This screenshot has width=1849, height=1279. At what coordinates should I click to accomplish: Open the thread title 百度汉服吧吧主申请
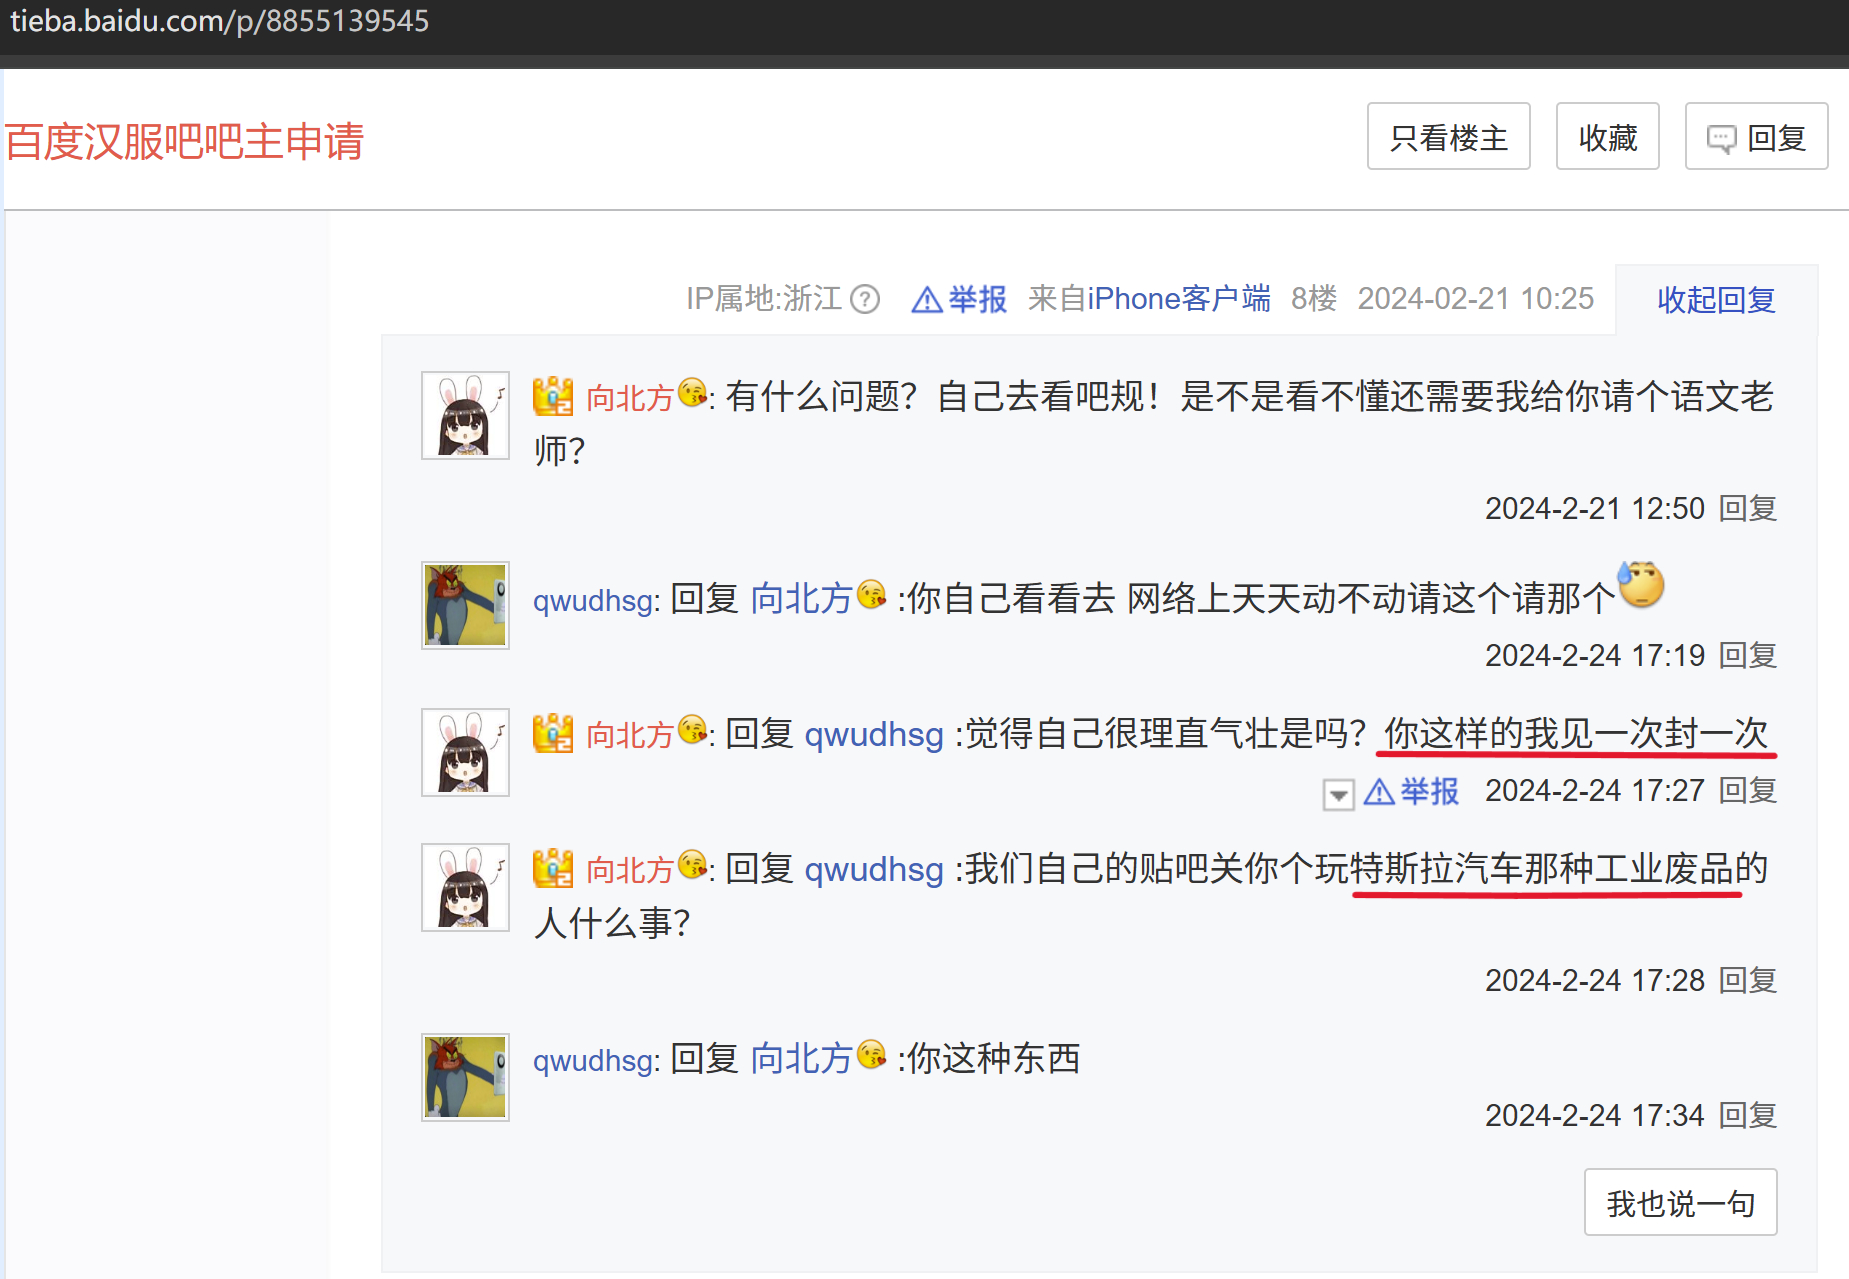184,141
